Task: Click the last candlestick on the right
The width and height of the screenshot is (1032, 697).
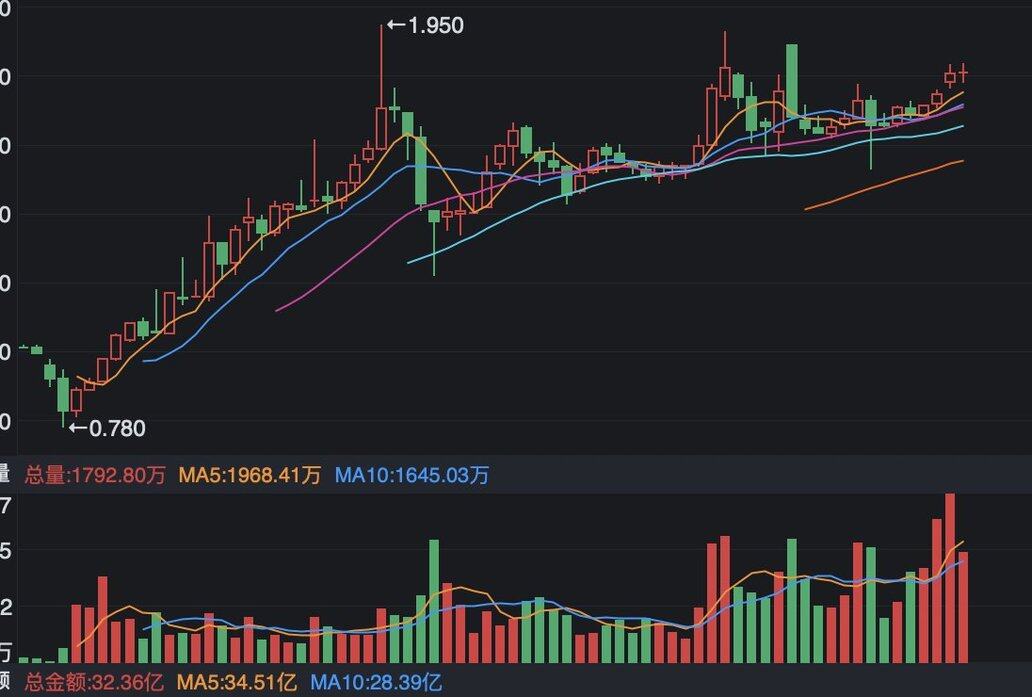Action: [x=963, y=73]
